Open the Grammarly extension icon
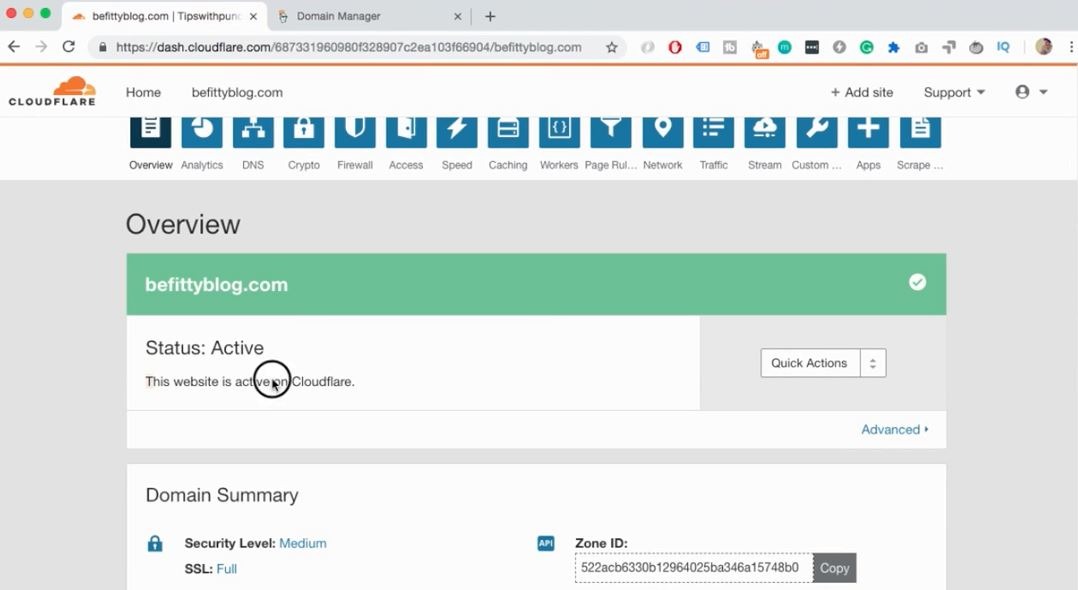 [x=866, y=47]
